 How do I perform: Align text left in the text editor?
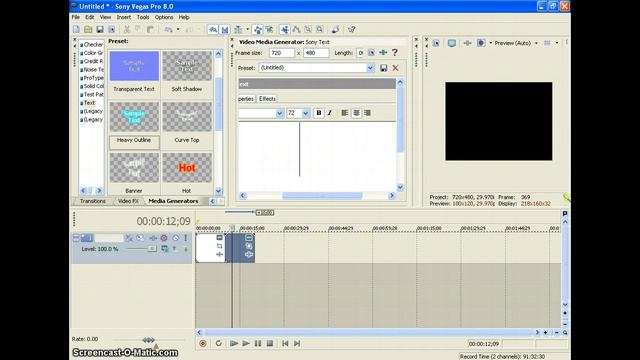point(344,113)
